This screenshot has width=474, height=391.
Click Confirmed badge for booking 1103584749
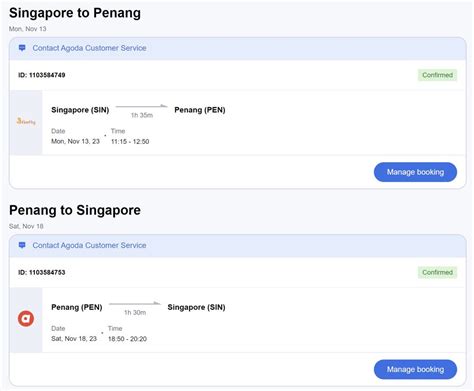coord(437,75)
